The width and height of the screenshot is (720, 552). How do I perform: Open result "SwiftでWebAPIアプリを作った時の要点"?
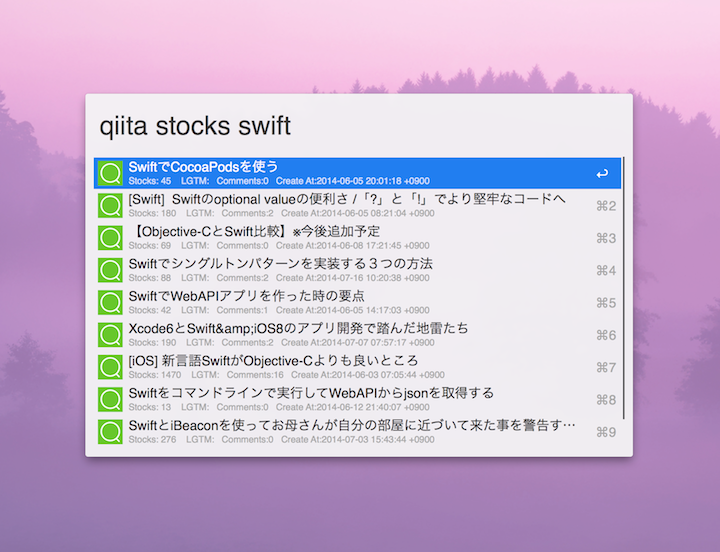357,302
